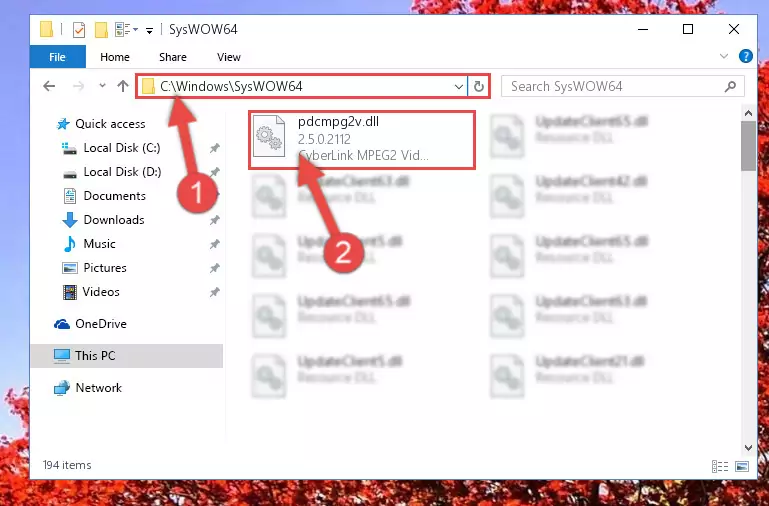Open the File ribbon tab
This screenshot has width=769, height=506.
tap(57, 57)
